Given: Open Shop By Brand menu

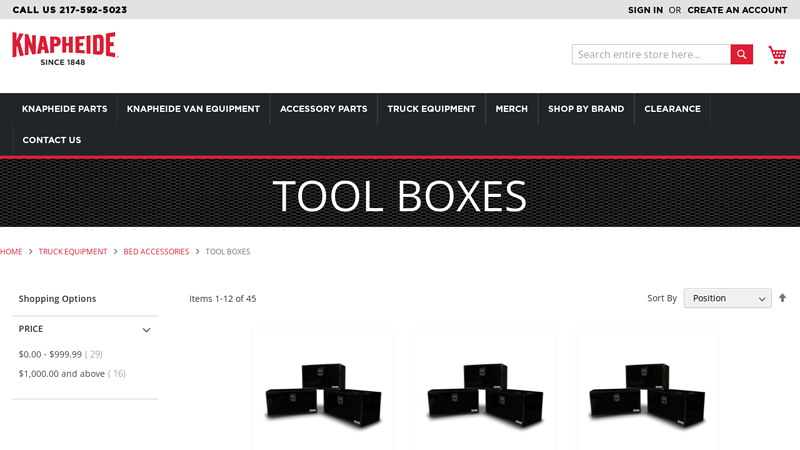Looking at the screenshot, I should tap(586, 109).
